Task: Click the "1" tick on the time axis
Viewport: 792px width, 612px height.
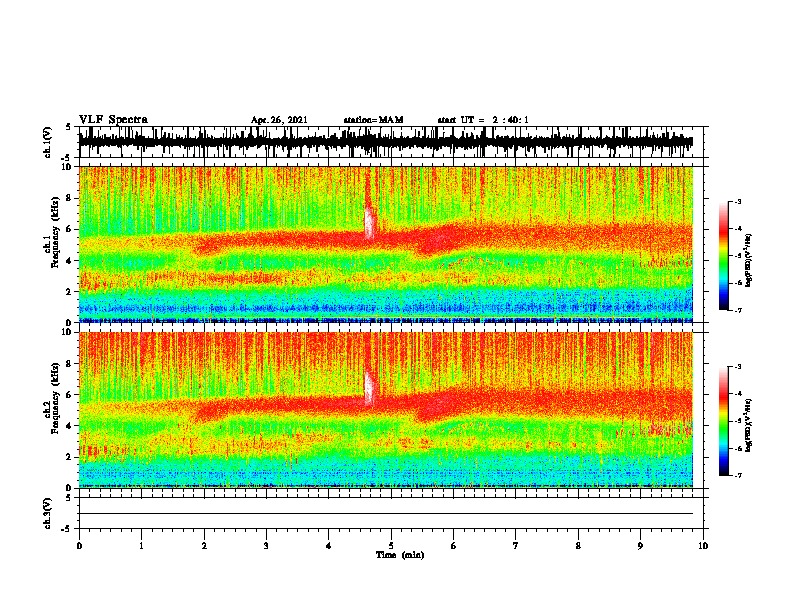Action: coord(141,546)
